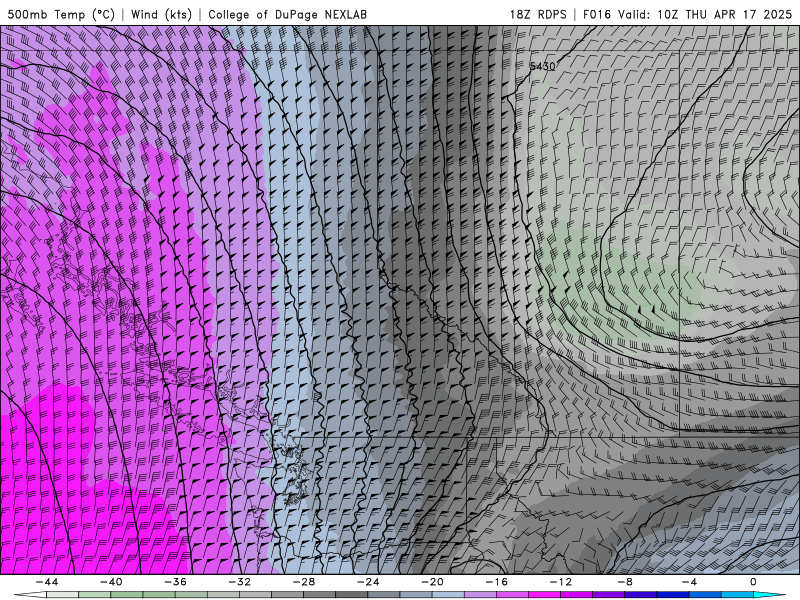Image resolution: width=800 pixels, height=600 pixels.
Task: Click the '500mb Temp (°C)' title text
Action: click(x=61, y=14)
